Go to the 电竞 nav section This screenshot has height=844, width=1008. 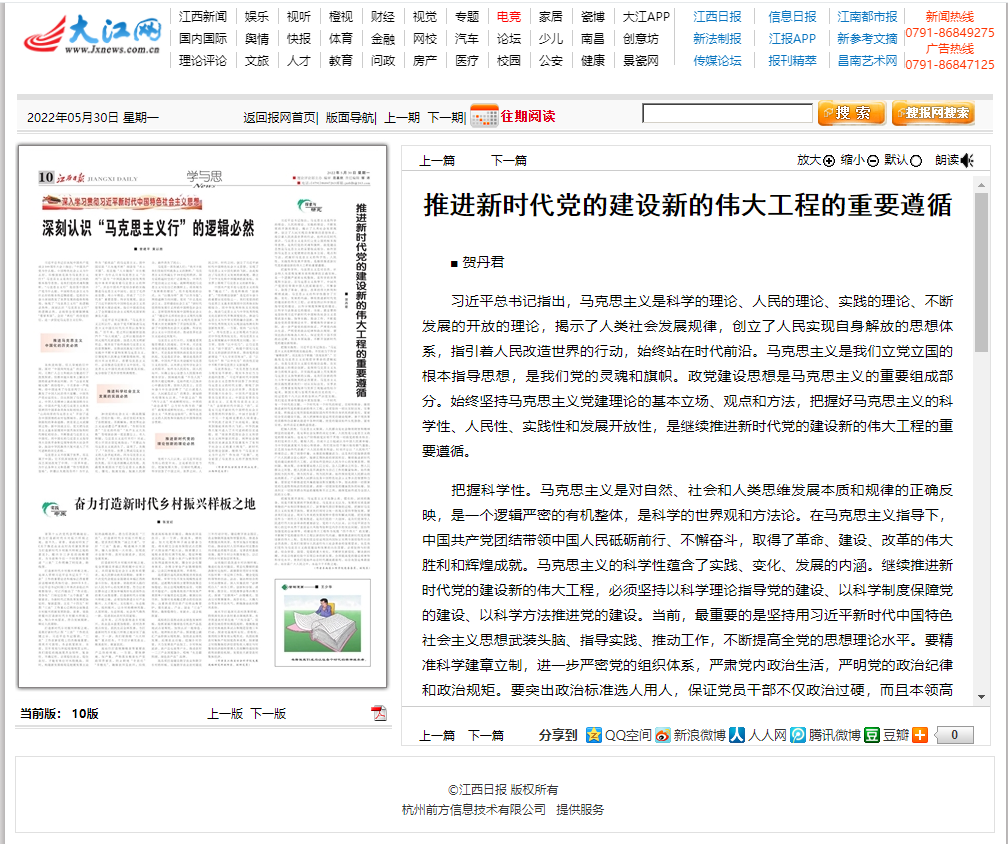508,17
